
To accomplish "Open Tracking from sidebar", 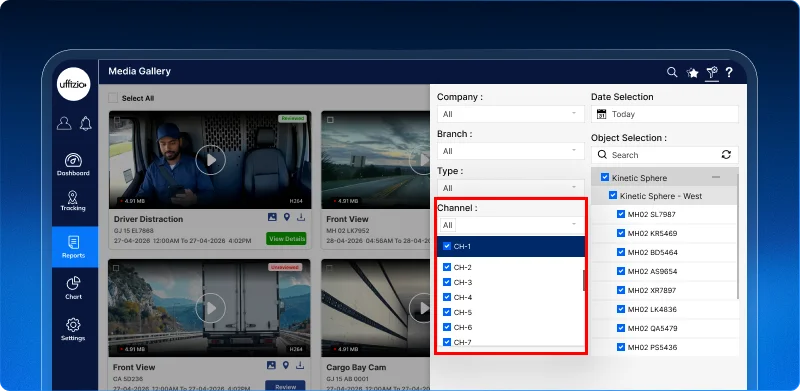I will [x=73, y=201].
